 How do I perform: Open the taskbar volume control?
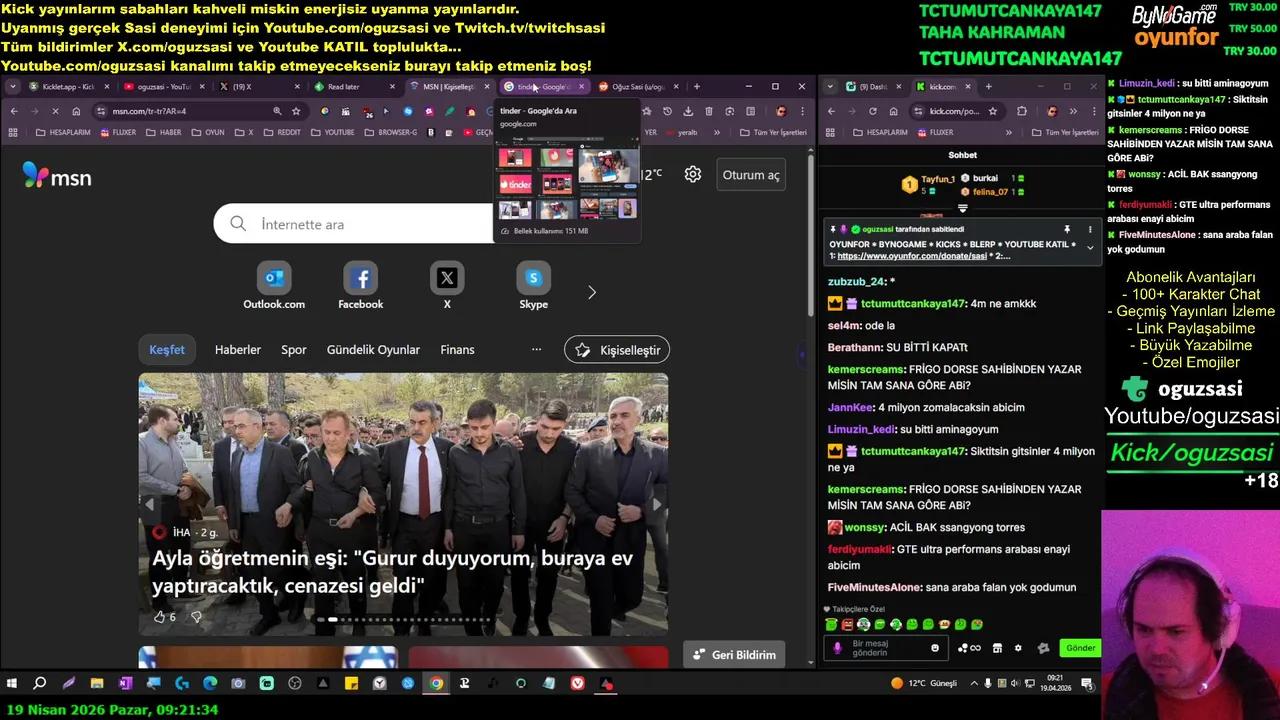(1015, 684)
